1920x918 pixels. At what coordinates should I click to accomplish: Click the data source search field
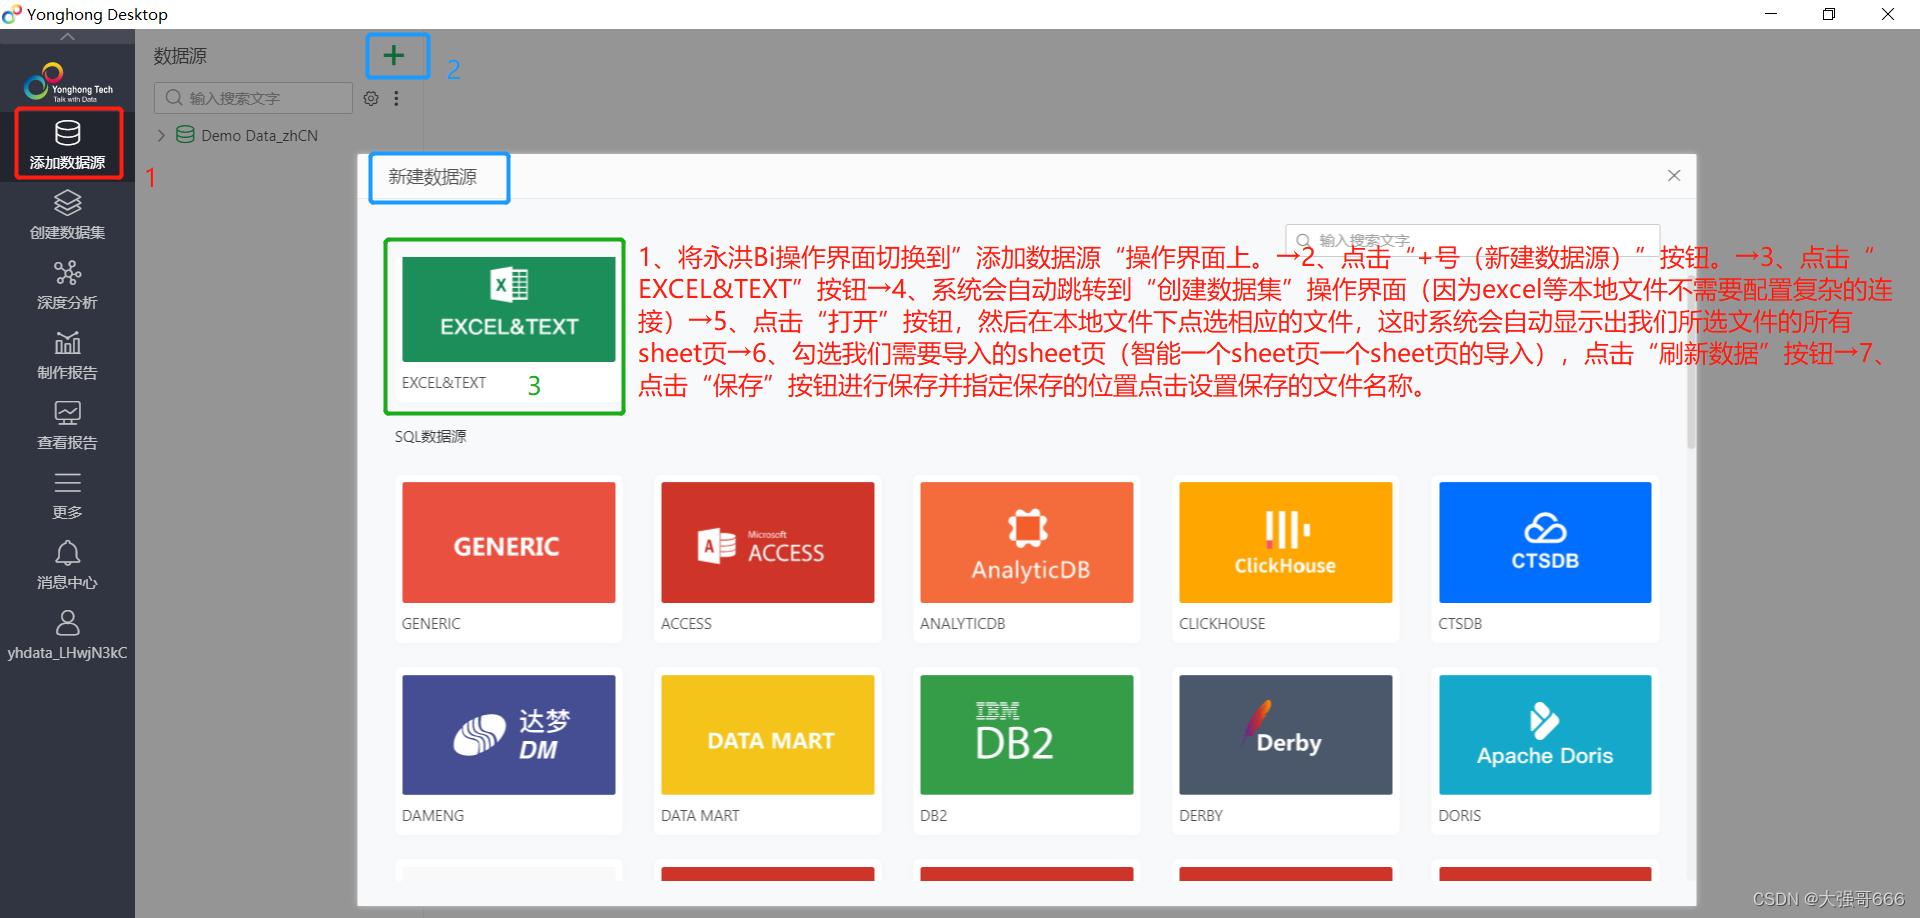click(x=253, y=98)
